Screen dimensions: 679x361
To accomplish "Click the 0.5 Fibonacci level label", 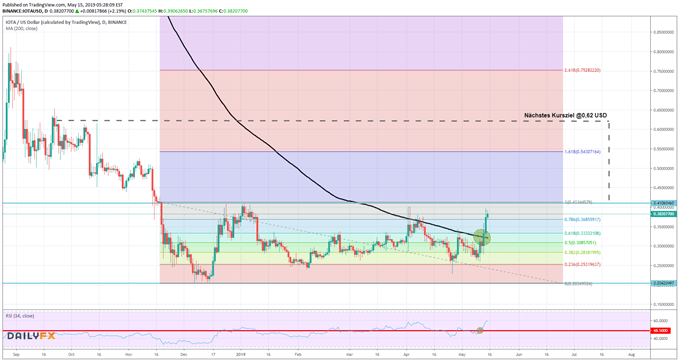I will (581, 243).
